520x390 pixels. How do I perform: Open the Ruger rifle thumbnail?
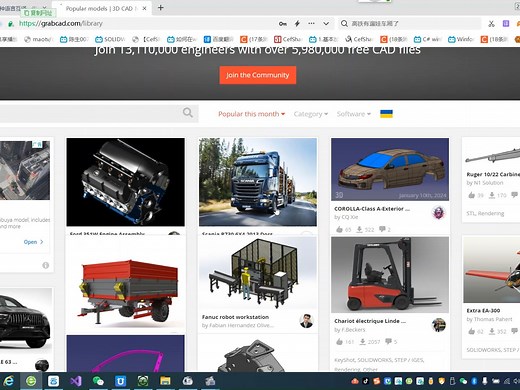492,154
